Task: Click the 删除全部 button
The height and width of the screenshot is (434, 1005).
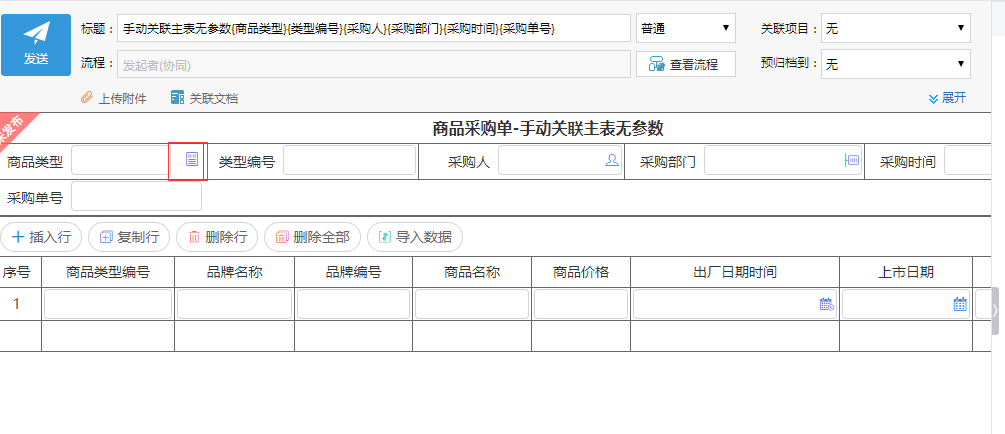Action: click(x=312, y=237)
